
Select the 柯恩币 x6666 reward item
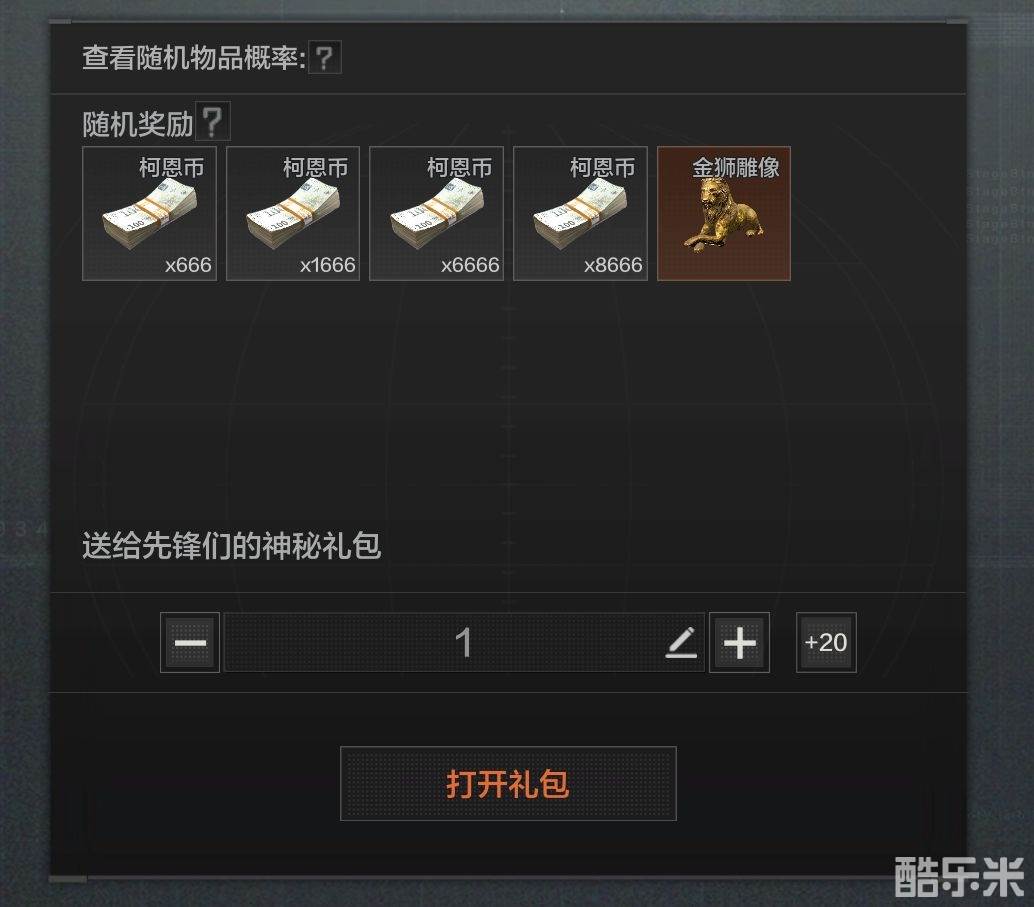437,214
